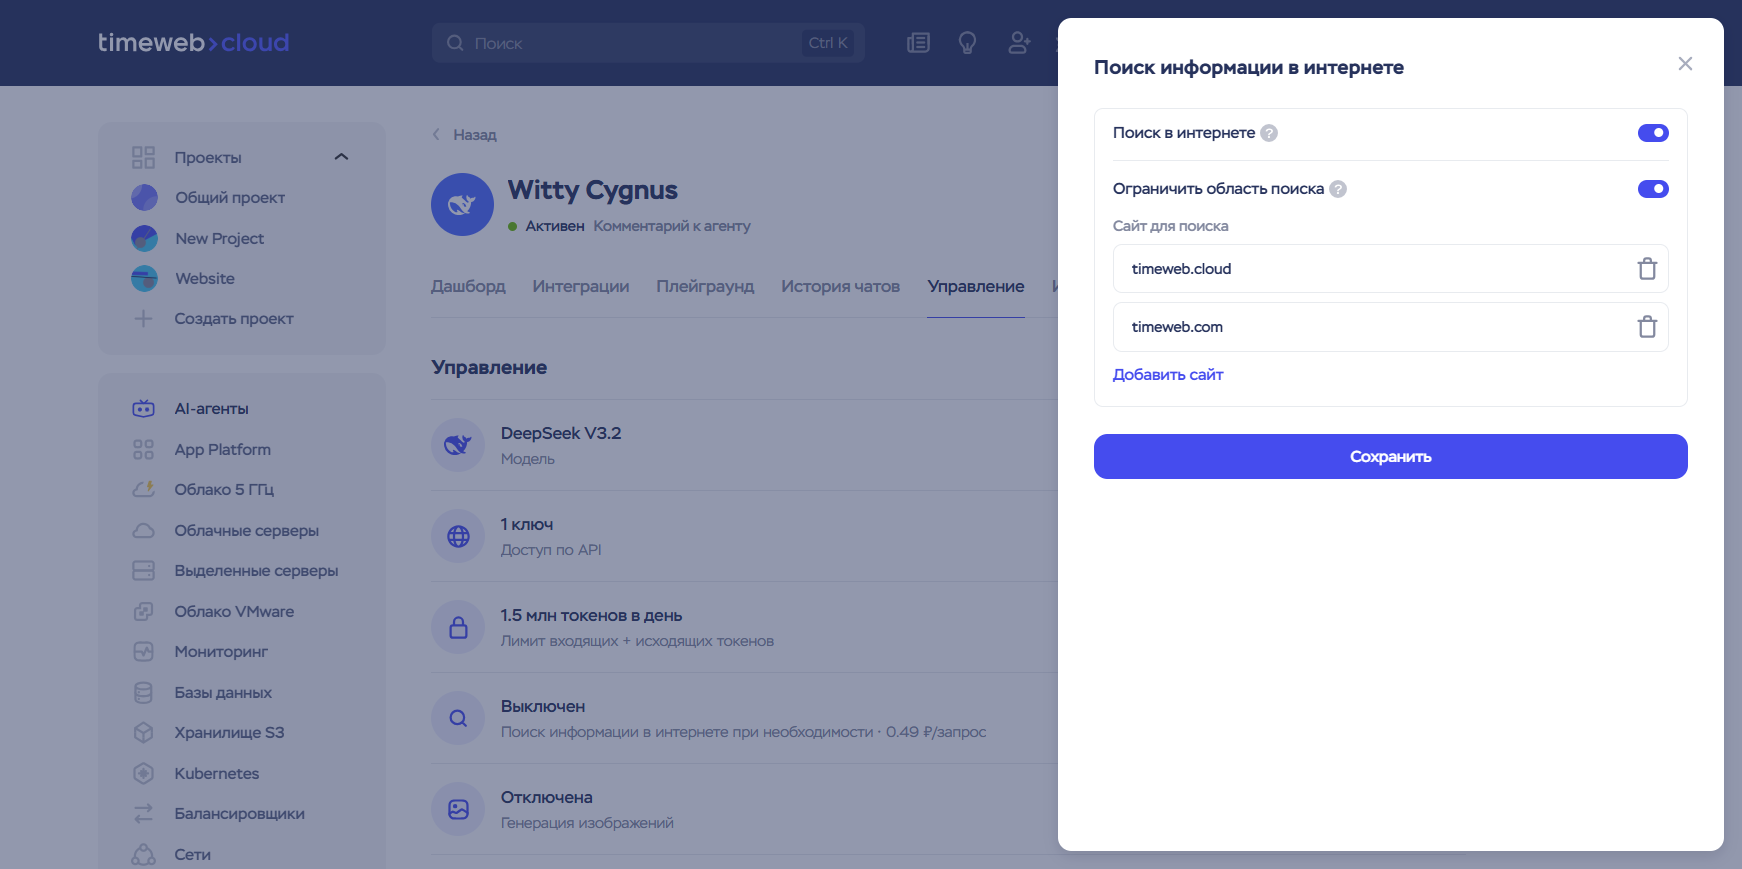Click the timeweb cloud logo
Image resolution: width=1742 pixels, height=869 pixels.
click(193, 42)
